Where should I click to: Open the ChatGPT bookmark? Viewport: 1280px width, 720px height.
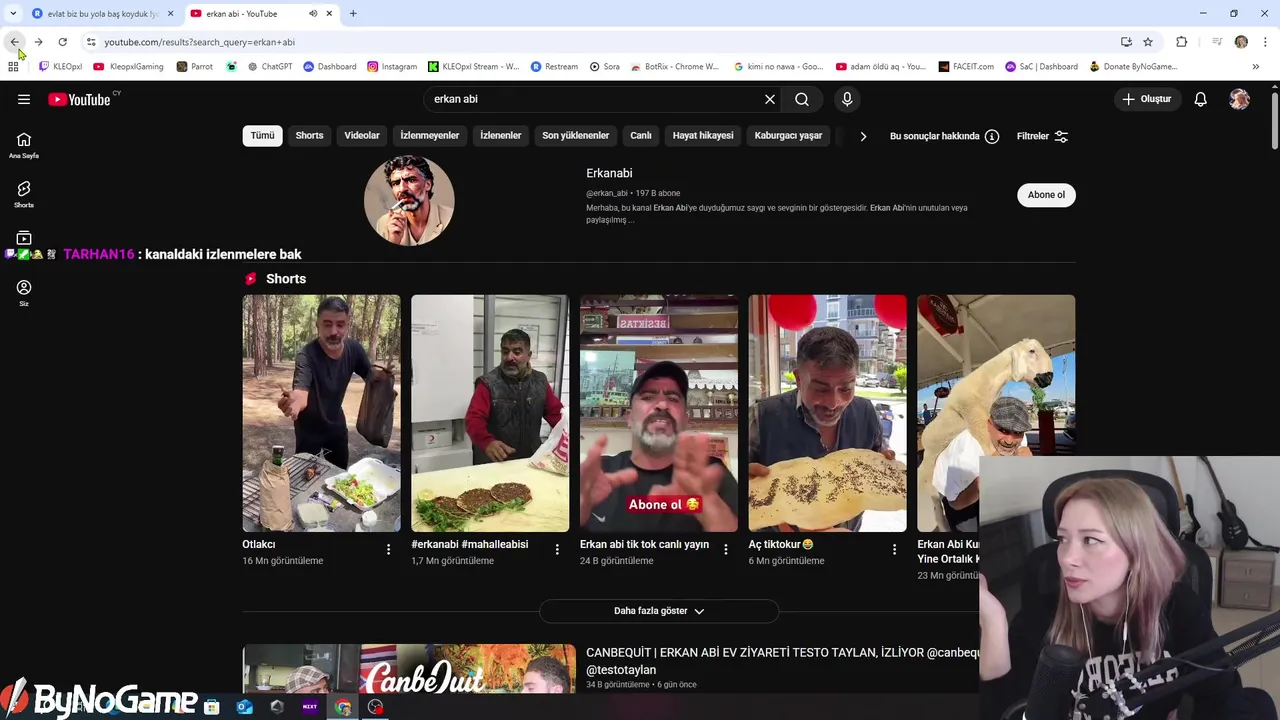coord(270,66)
